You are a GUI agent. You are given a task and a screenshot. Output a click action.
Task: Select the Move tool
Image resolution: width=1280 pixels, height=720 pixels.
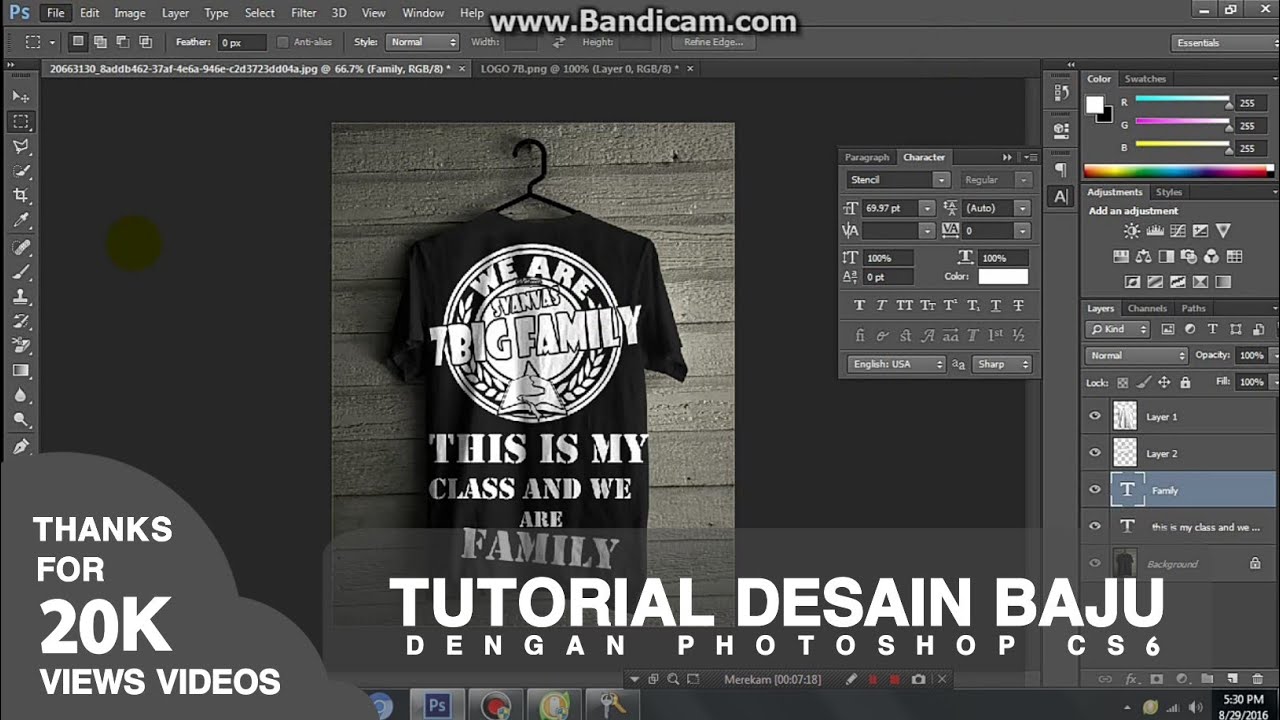[x=21, y=97]
